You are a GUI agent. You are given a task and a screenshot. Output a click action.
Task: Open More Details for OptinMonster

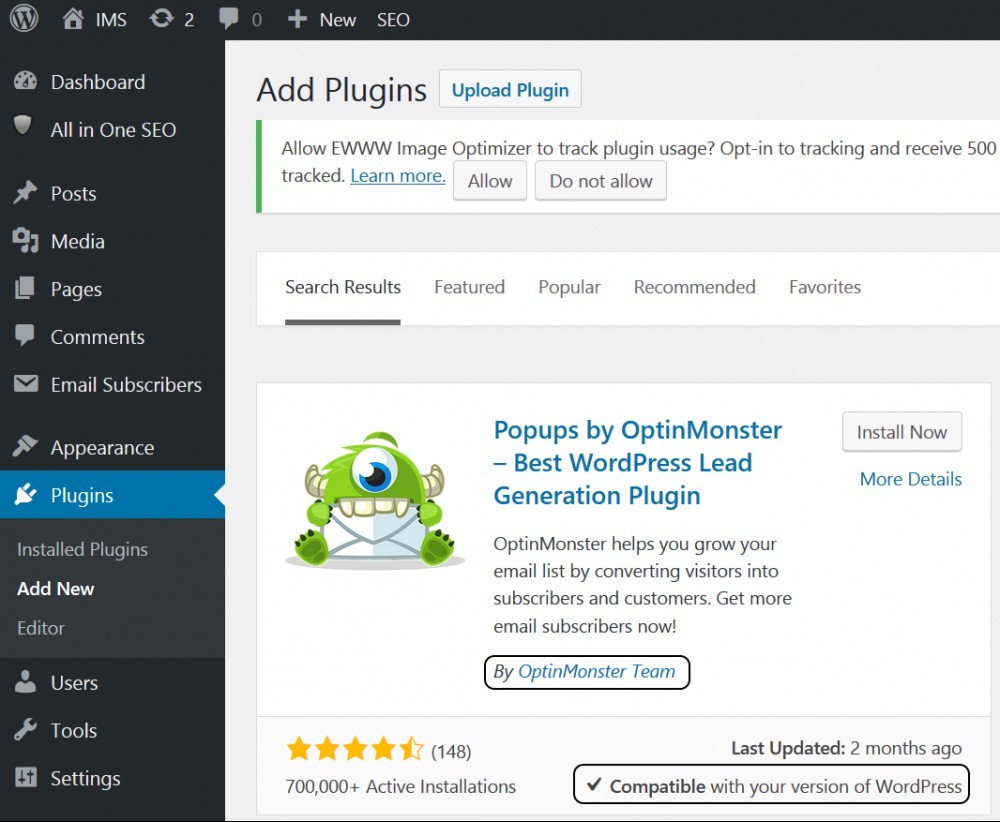tap(911, 479)
